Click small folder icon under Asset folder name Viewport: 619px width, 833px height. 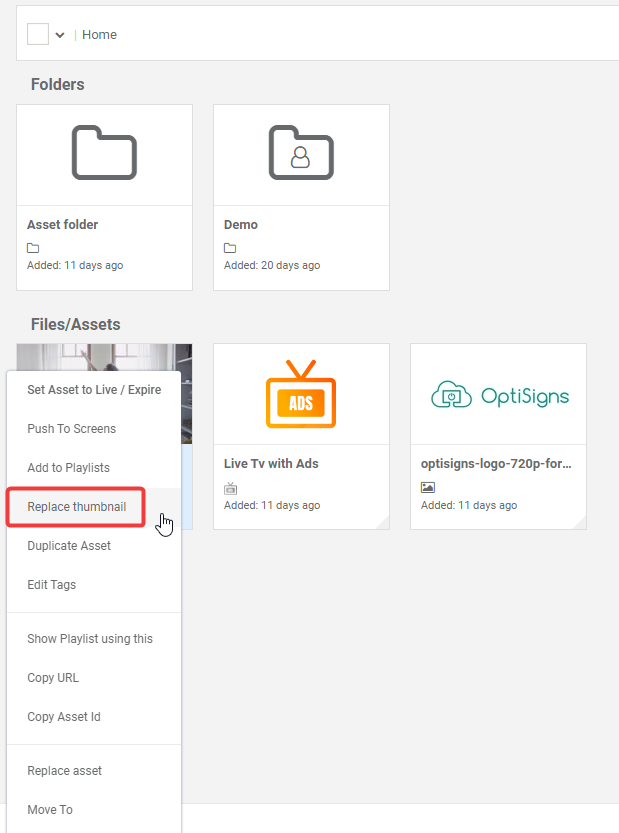pos(33,248)
